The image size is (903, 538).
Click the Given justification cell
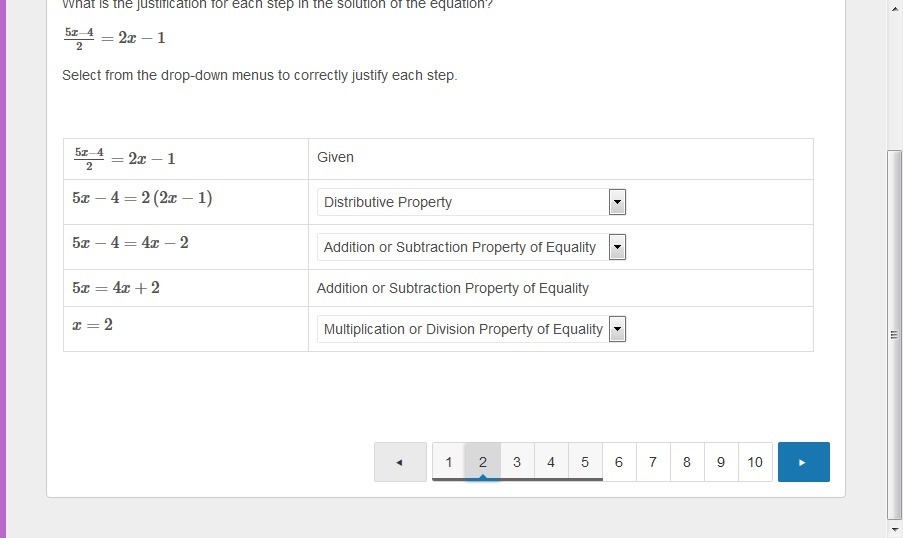[560, 158]
